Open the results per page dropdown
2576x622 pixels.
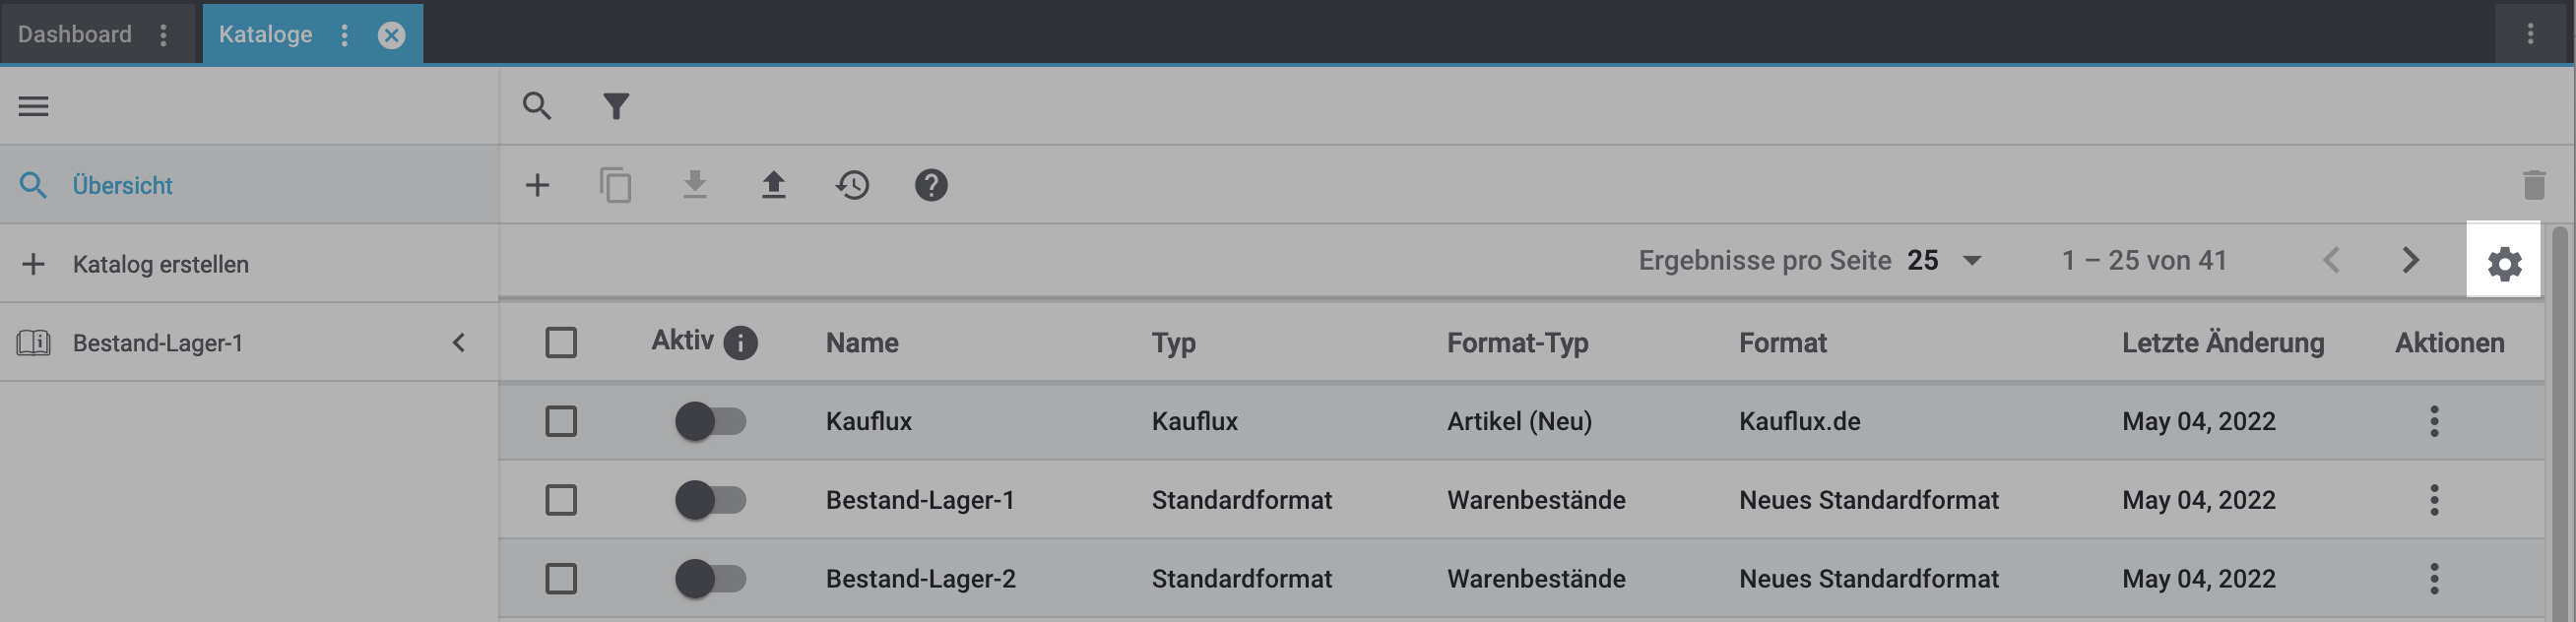coord(1944,261)
